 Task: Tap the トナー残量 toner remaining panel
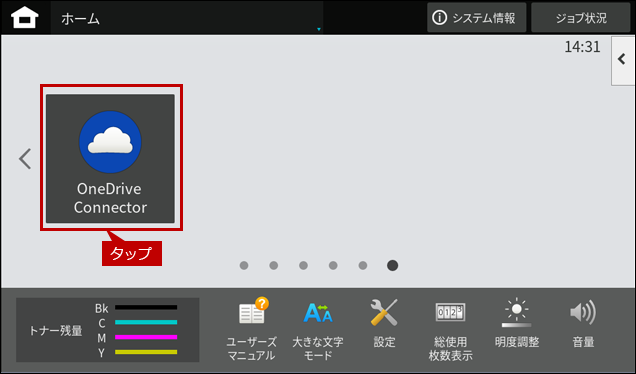click(x=107, y=330)
